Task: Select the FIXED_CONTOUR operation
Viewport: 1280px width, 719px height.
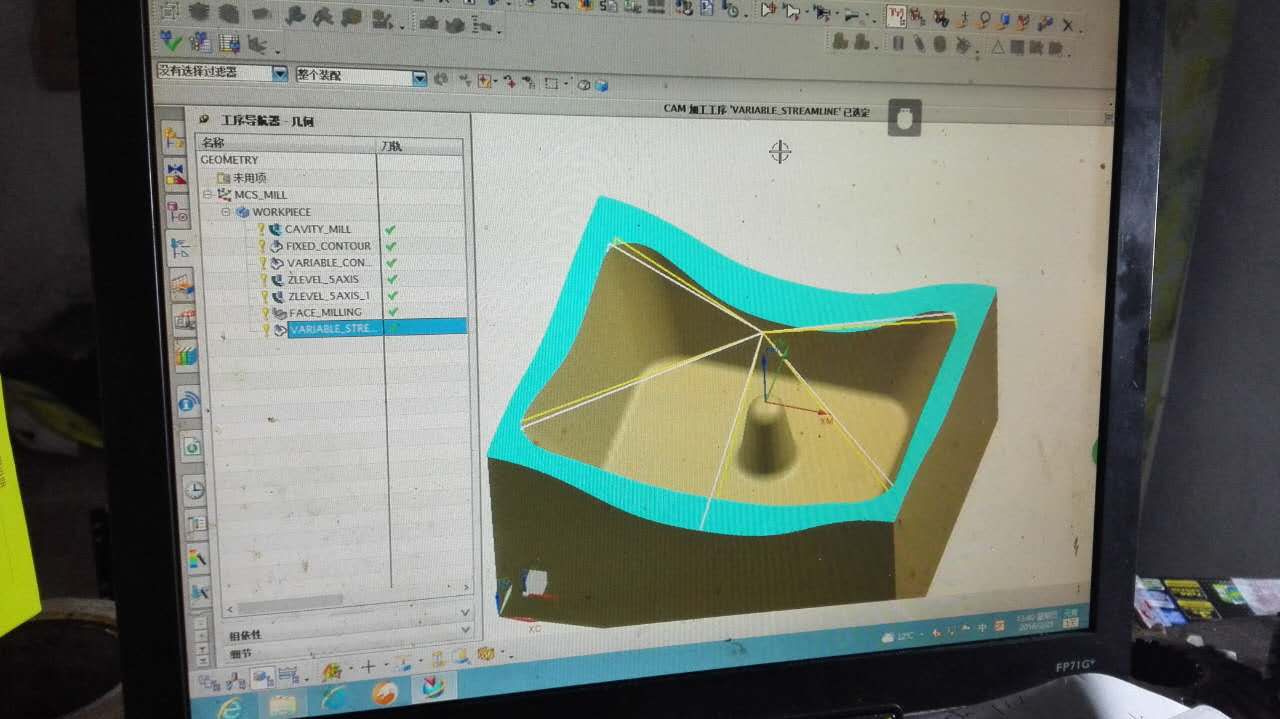Action: pyautogui.click(x=328, y=246)
